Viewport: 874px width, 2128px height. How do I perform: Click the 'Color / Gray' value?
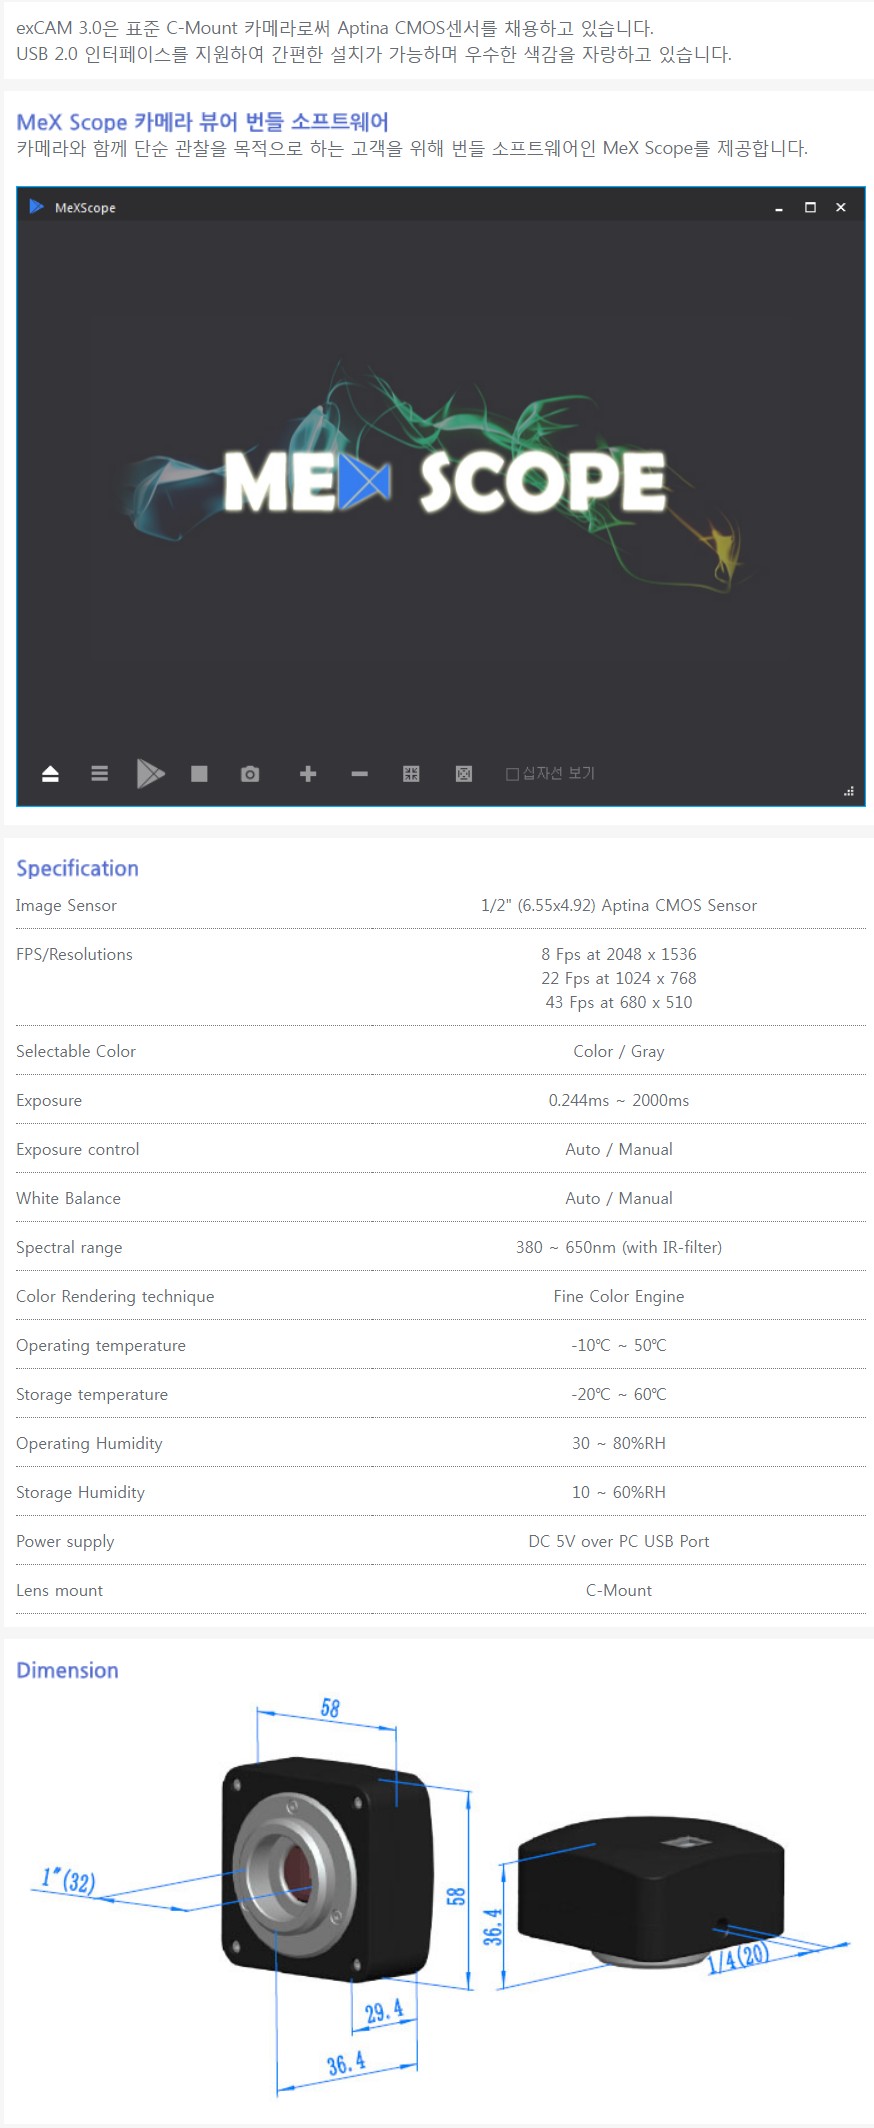coord(619,1051)
